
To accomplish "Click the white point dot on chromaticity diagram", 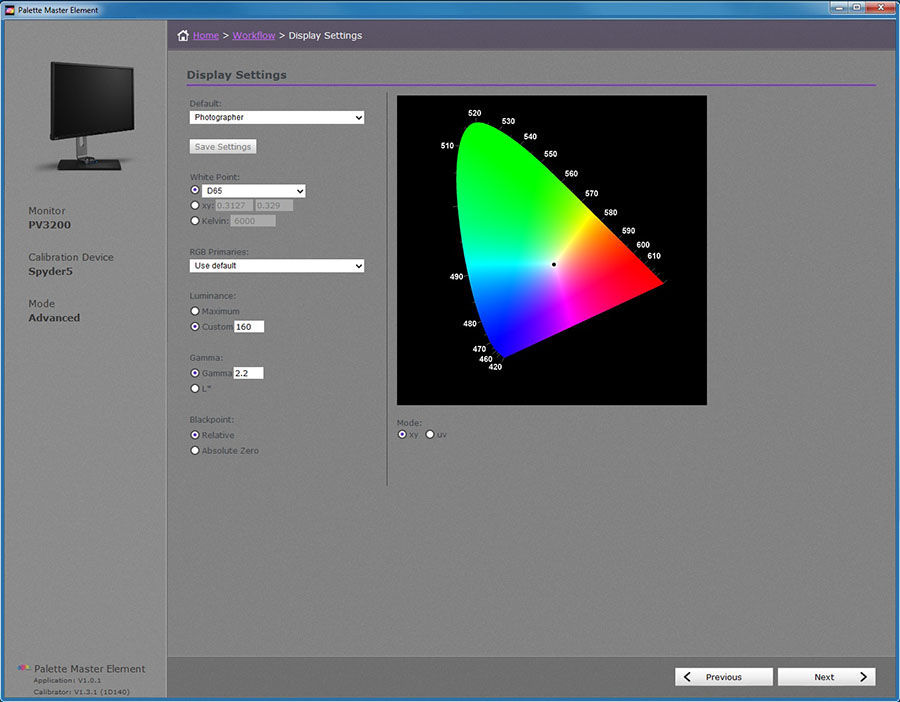I will click(554, 265).
